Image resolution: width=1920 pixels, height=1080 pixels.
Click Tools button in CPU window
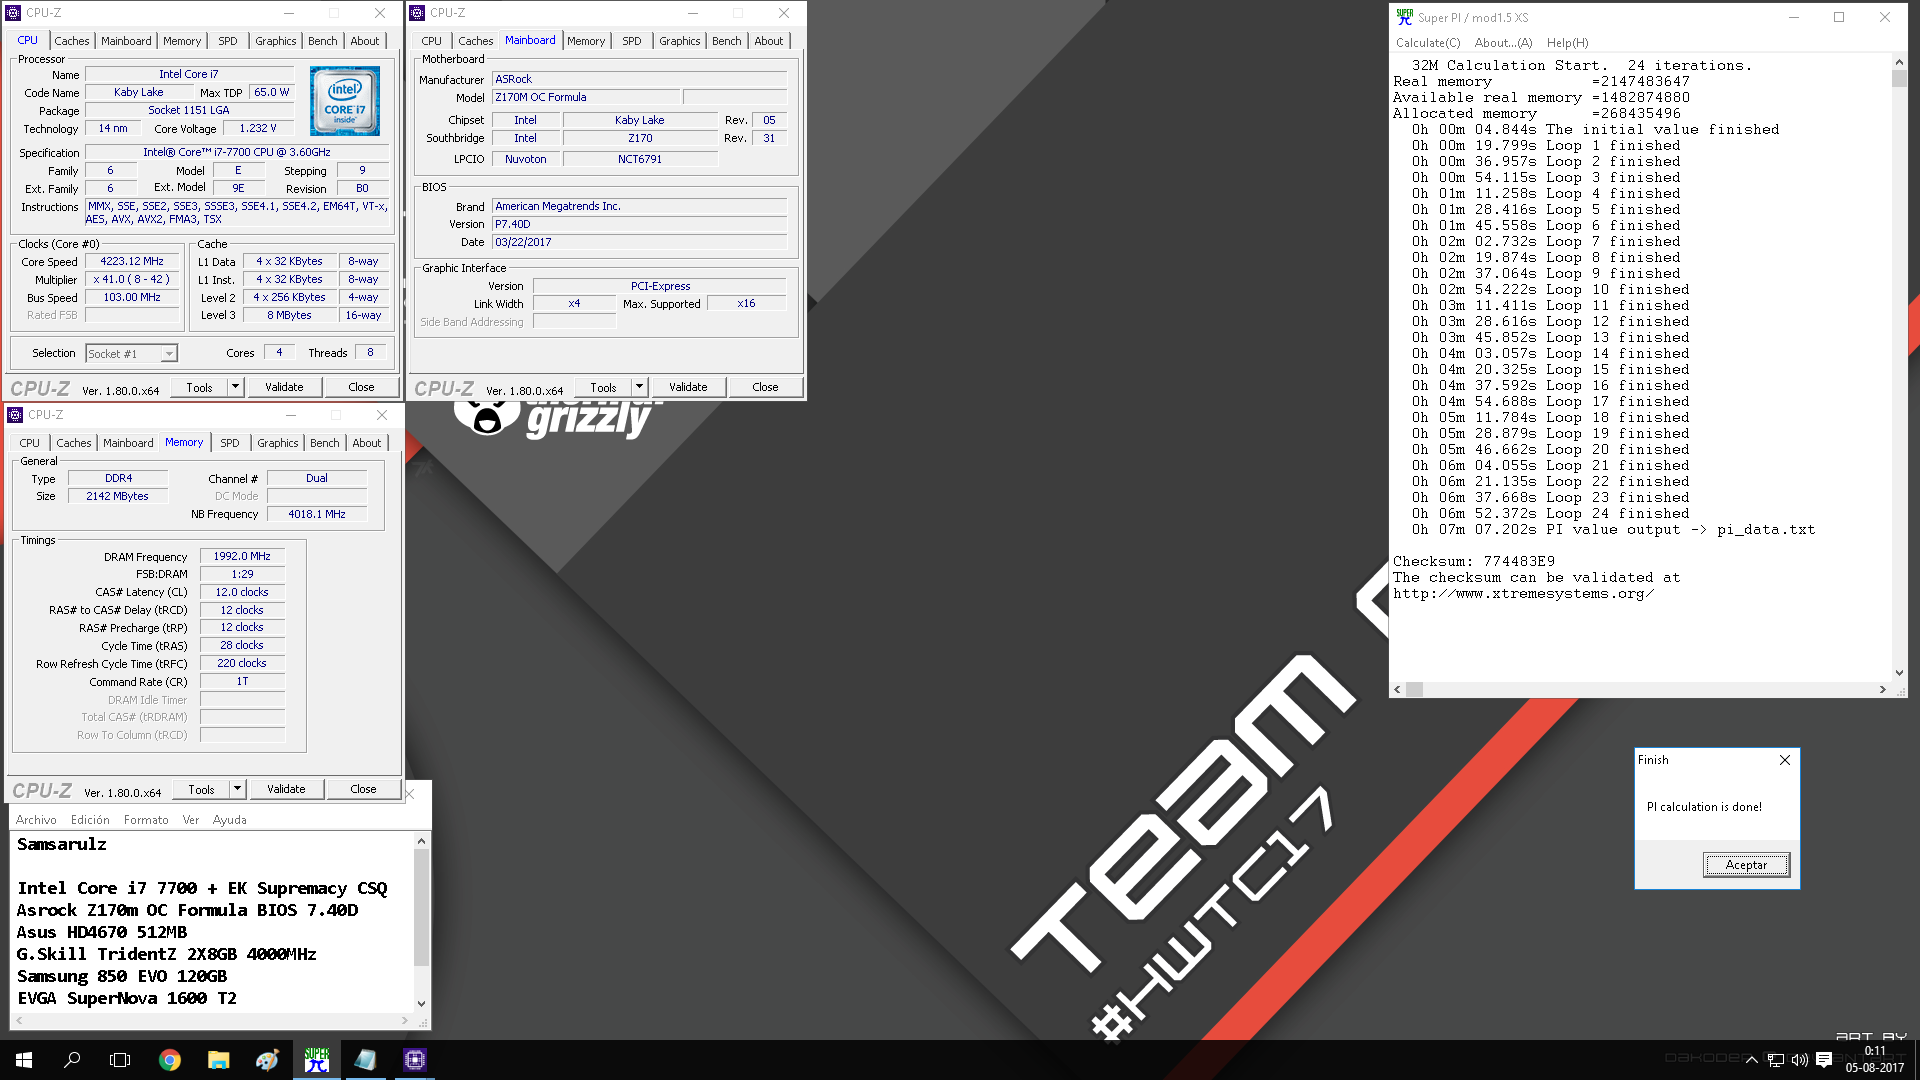(199, 387)
